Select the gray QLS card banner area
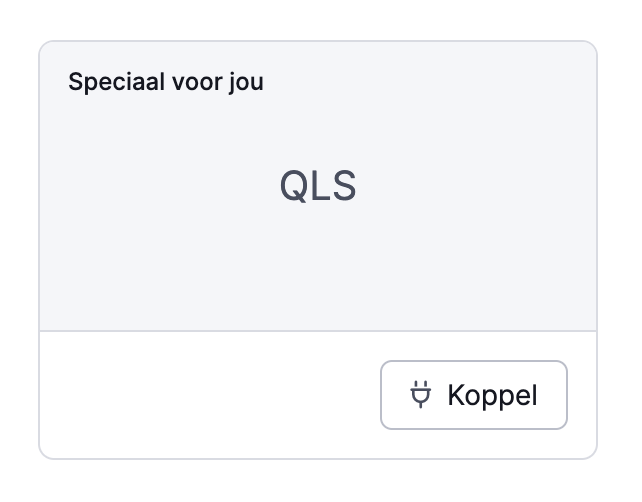This screenshot has height=502, width=642. tap(318, 186)
